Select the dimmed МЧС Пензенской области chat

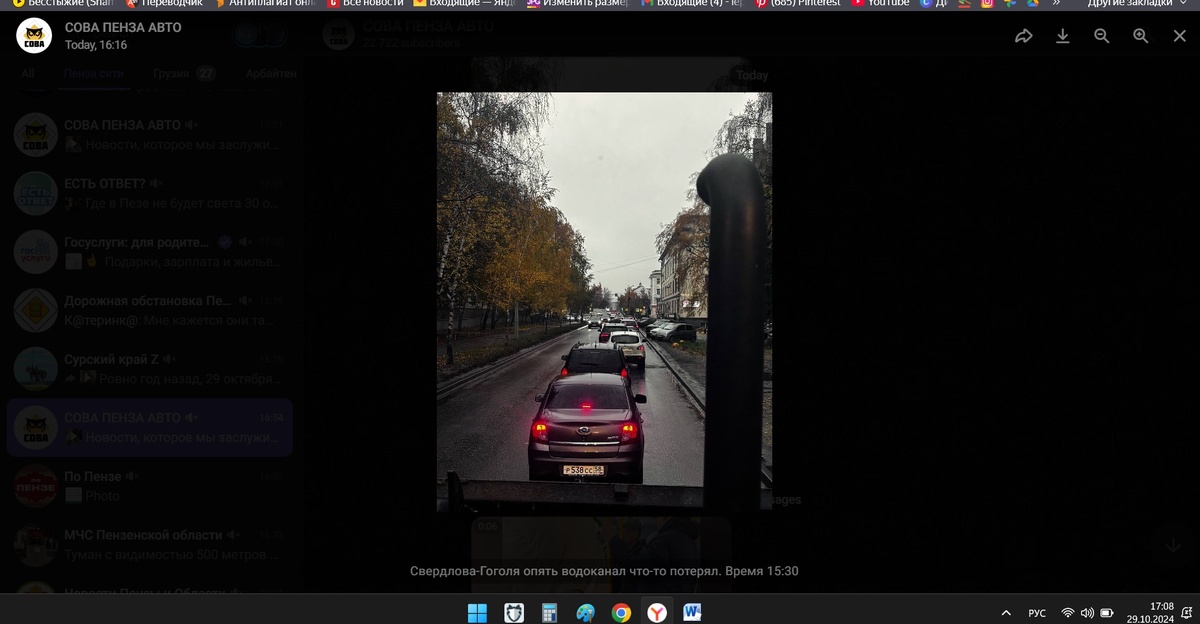150,544
